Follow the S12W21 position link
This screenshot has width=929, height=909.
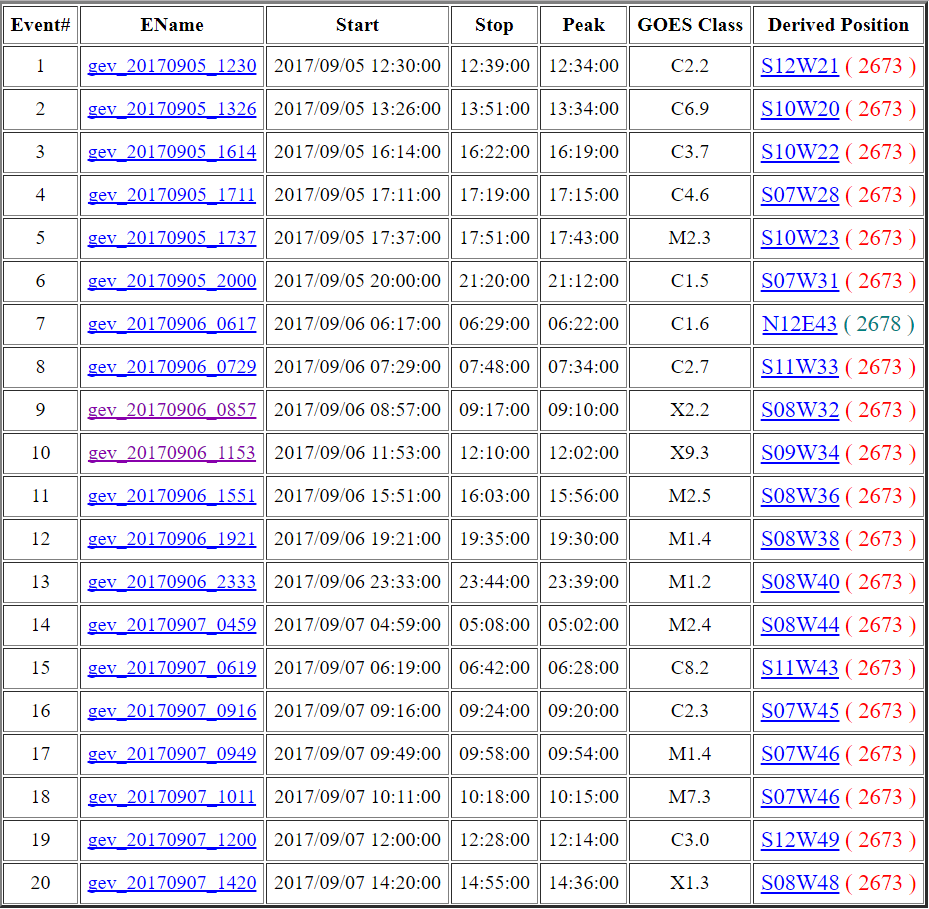[800, 66]
